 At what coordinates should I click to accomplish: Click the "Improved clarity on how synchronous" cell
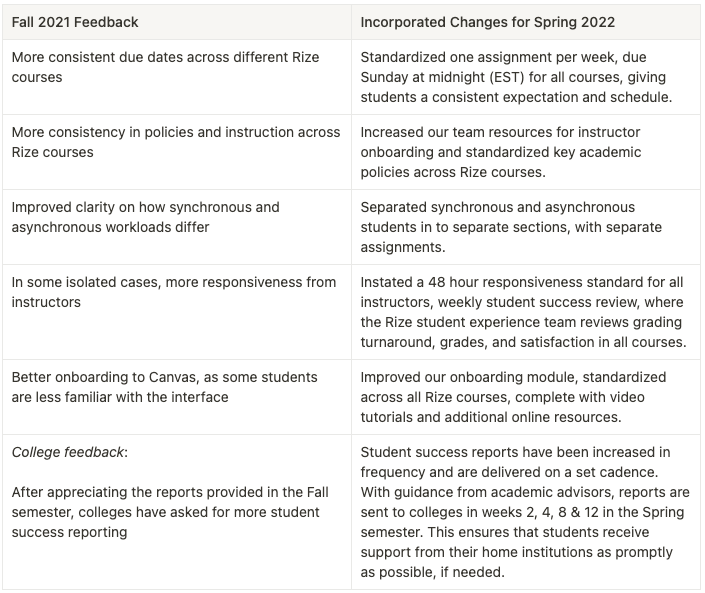[145, 217]
